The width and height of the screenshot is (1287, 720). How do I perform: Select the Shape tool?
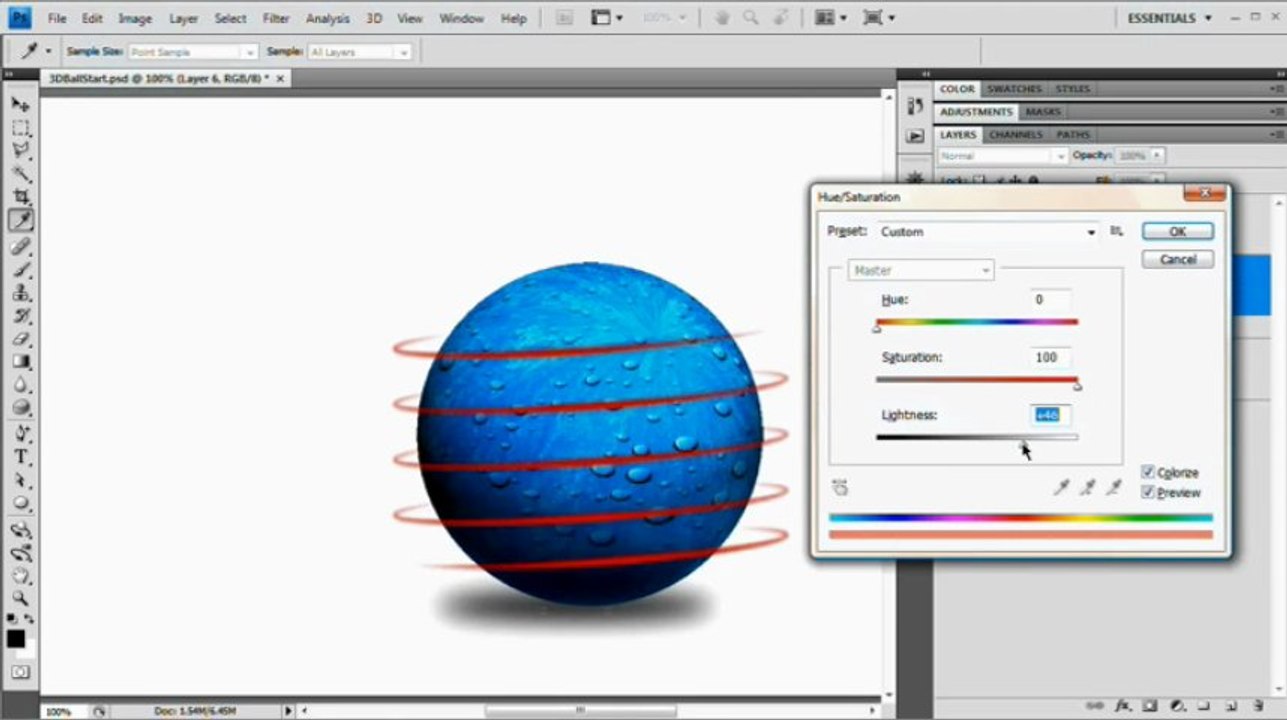pos(20,503)
